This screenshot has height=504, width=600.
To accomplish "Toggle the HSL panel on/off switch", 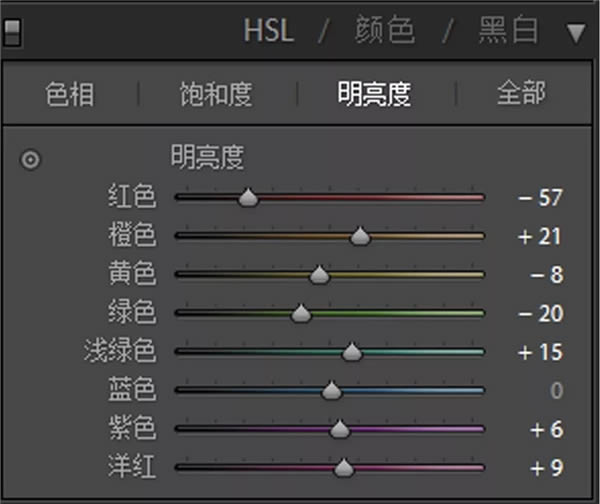I will [13, 34].
